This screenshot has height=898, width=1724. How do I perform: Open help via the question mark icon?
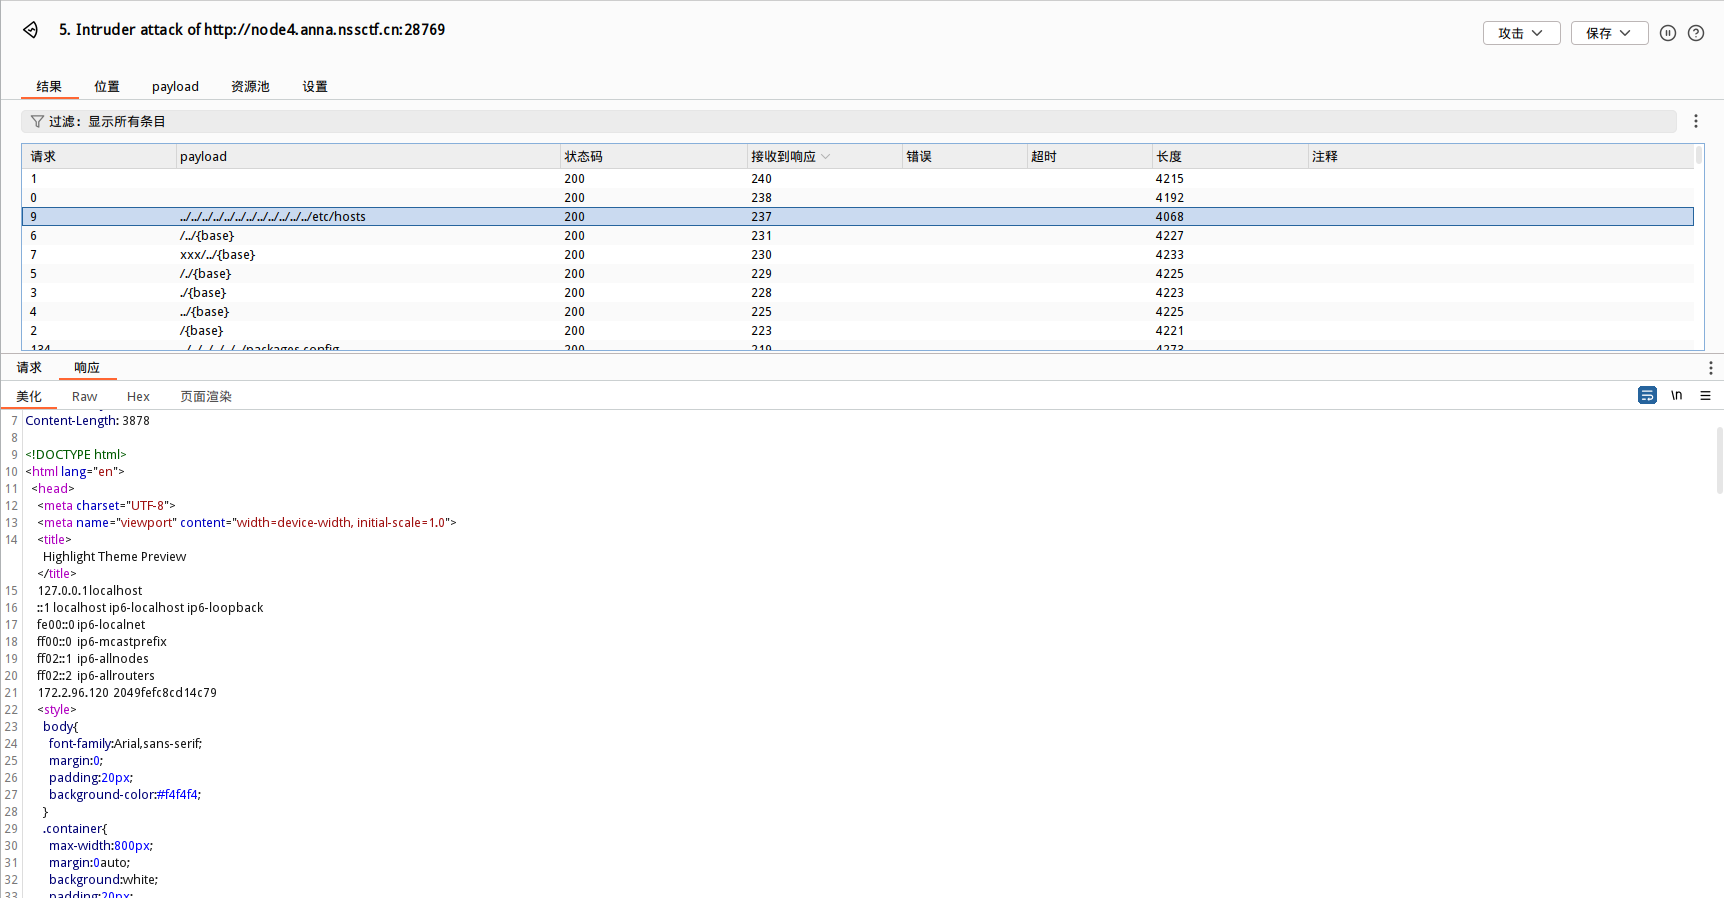pos(1696,33)
